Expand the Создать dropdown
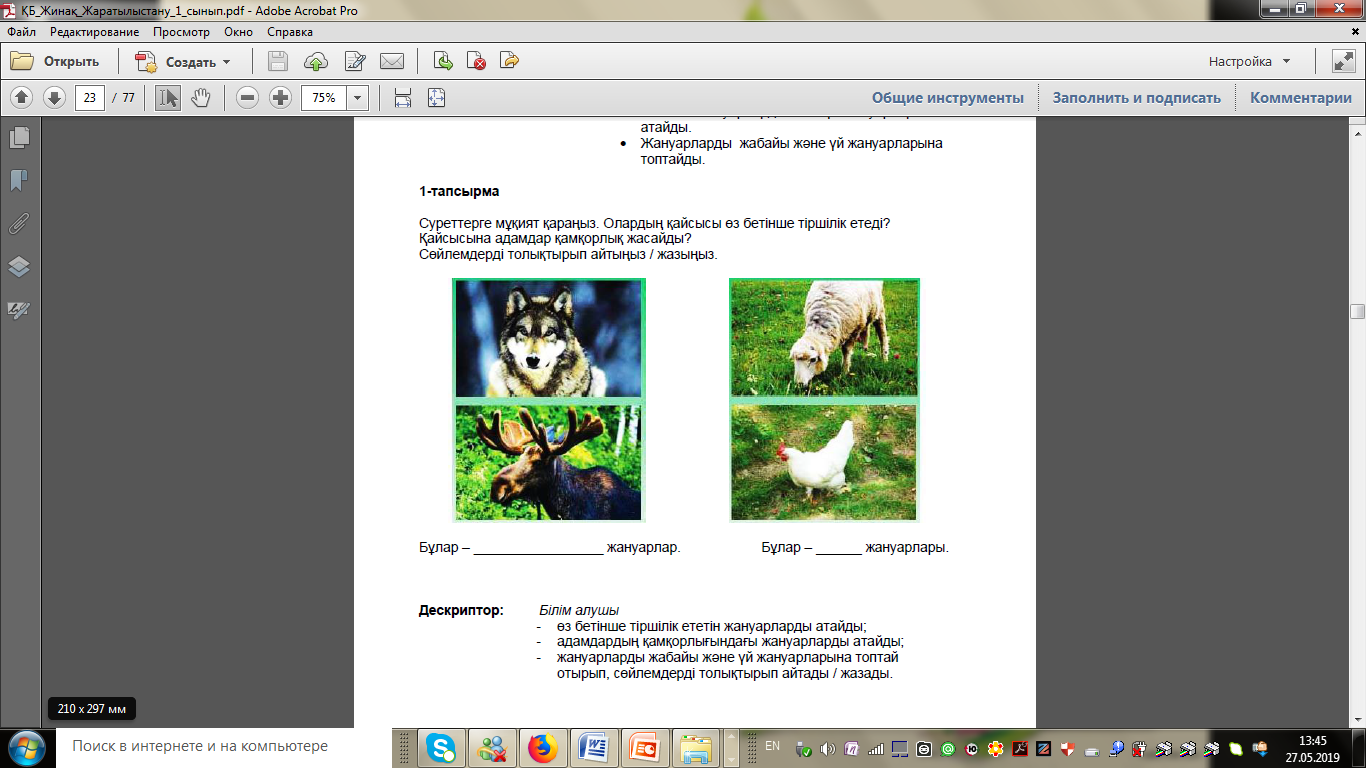Viewport: 1366px width, 768px height. click(x=226, y=62)
